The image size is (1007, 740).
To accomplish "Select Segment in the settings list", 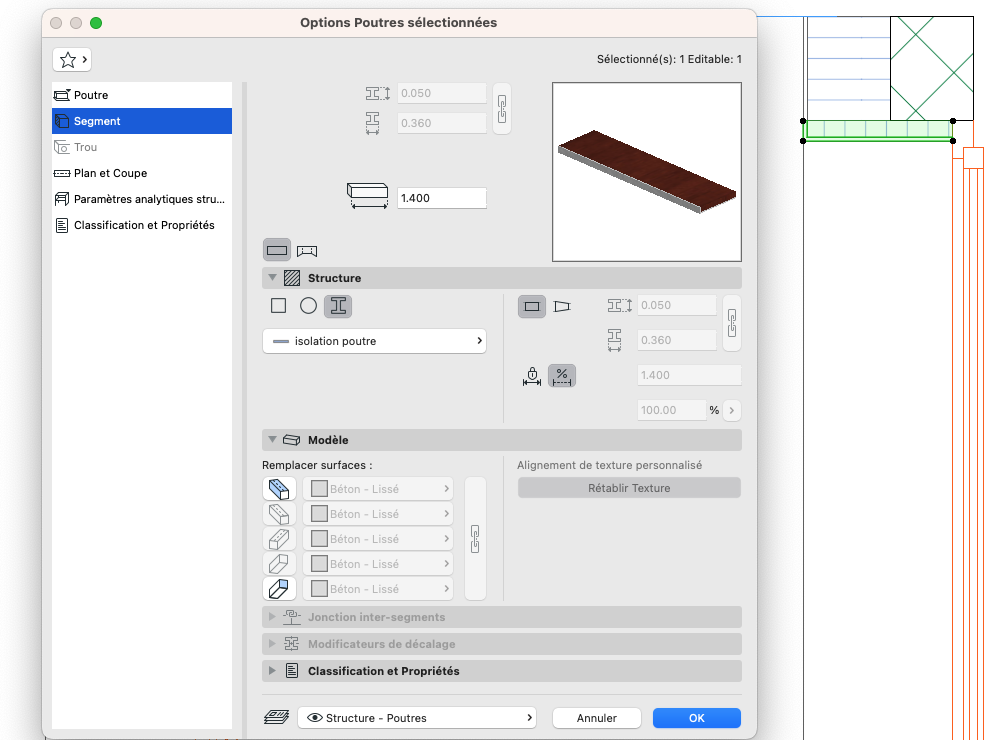I will [141, 121].
